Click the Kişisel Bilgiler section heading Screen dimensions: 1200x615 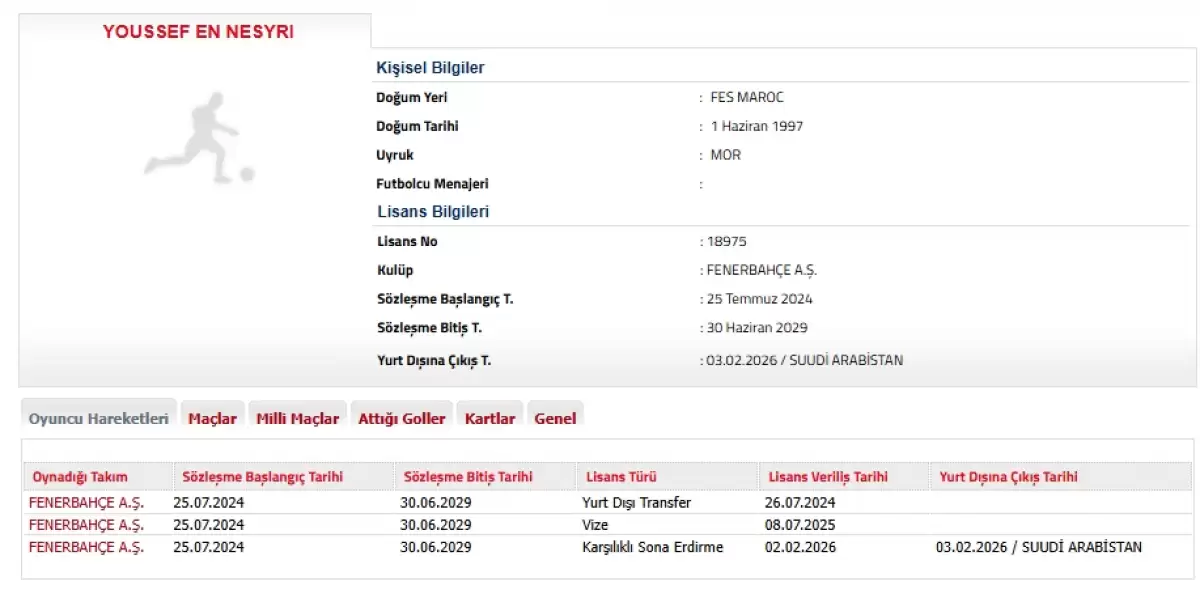coord(430,68)
